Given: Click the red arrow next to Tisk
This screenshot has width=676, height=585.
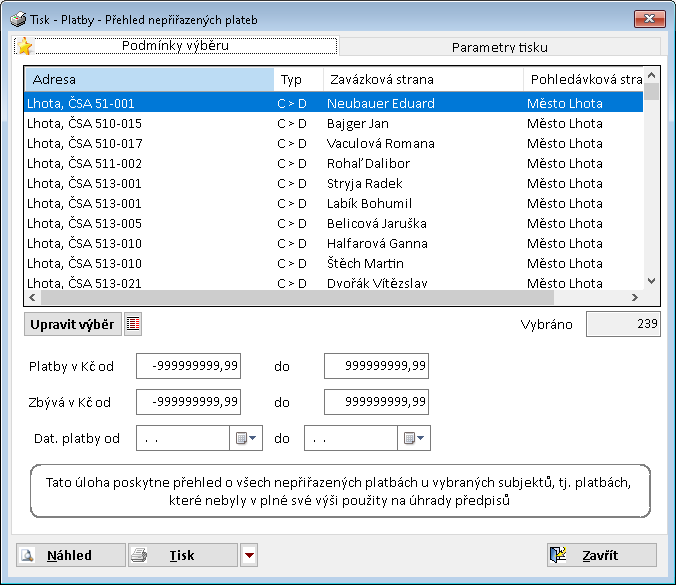Looking at the screenshot, I should point(249,556).
